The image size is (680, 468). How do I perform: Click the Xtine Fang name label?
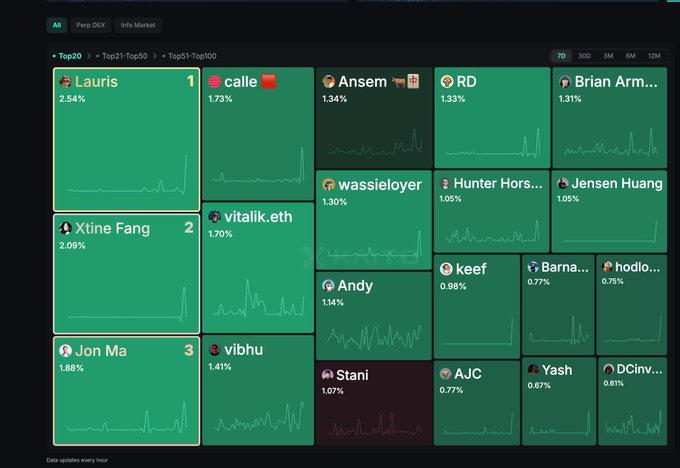[112, 228]
